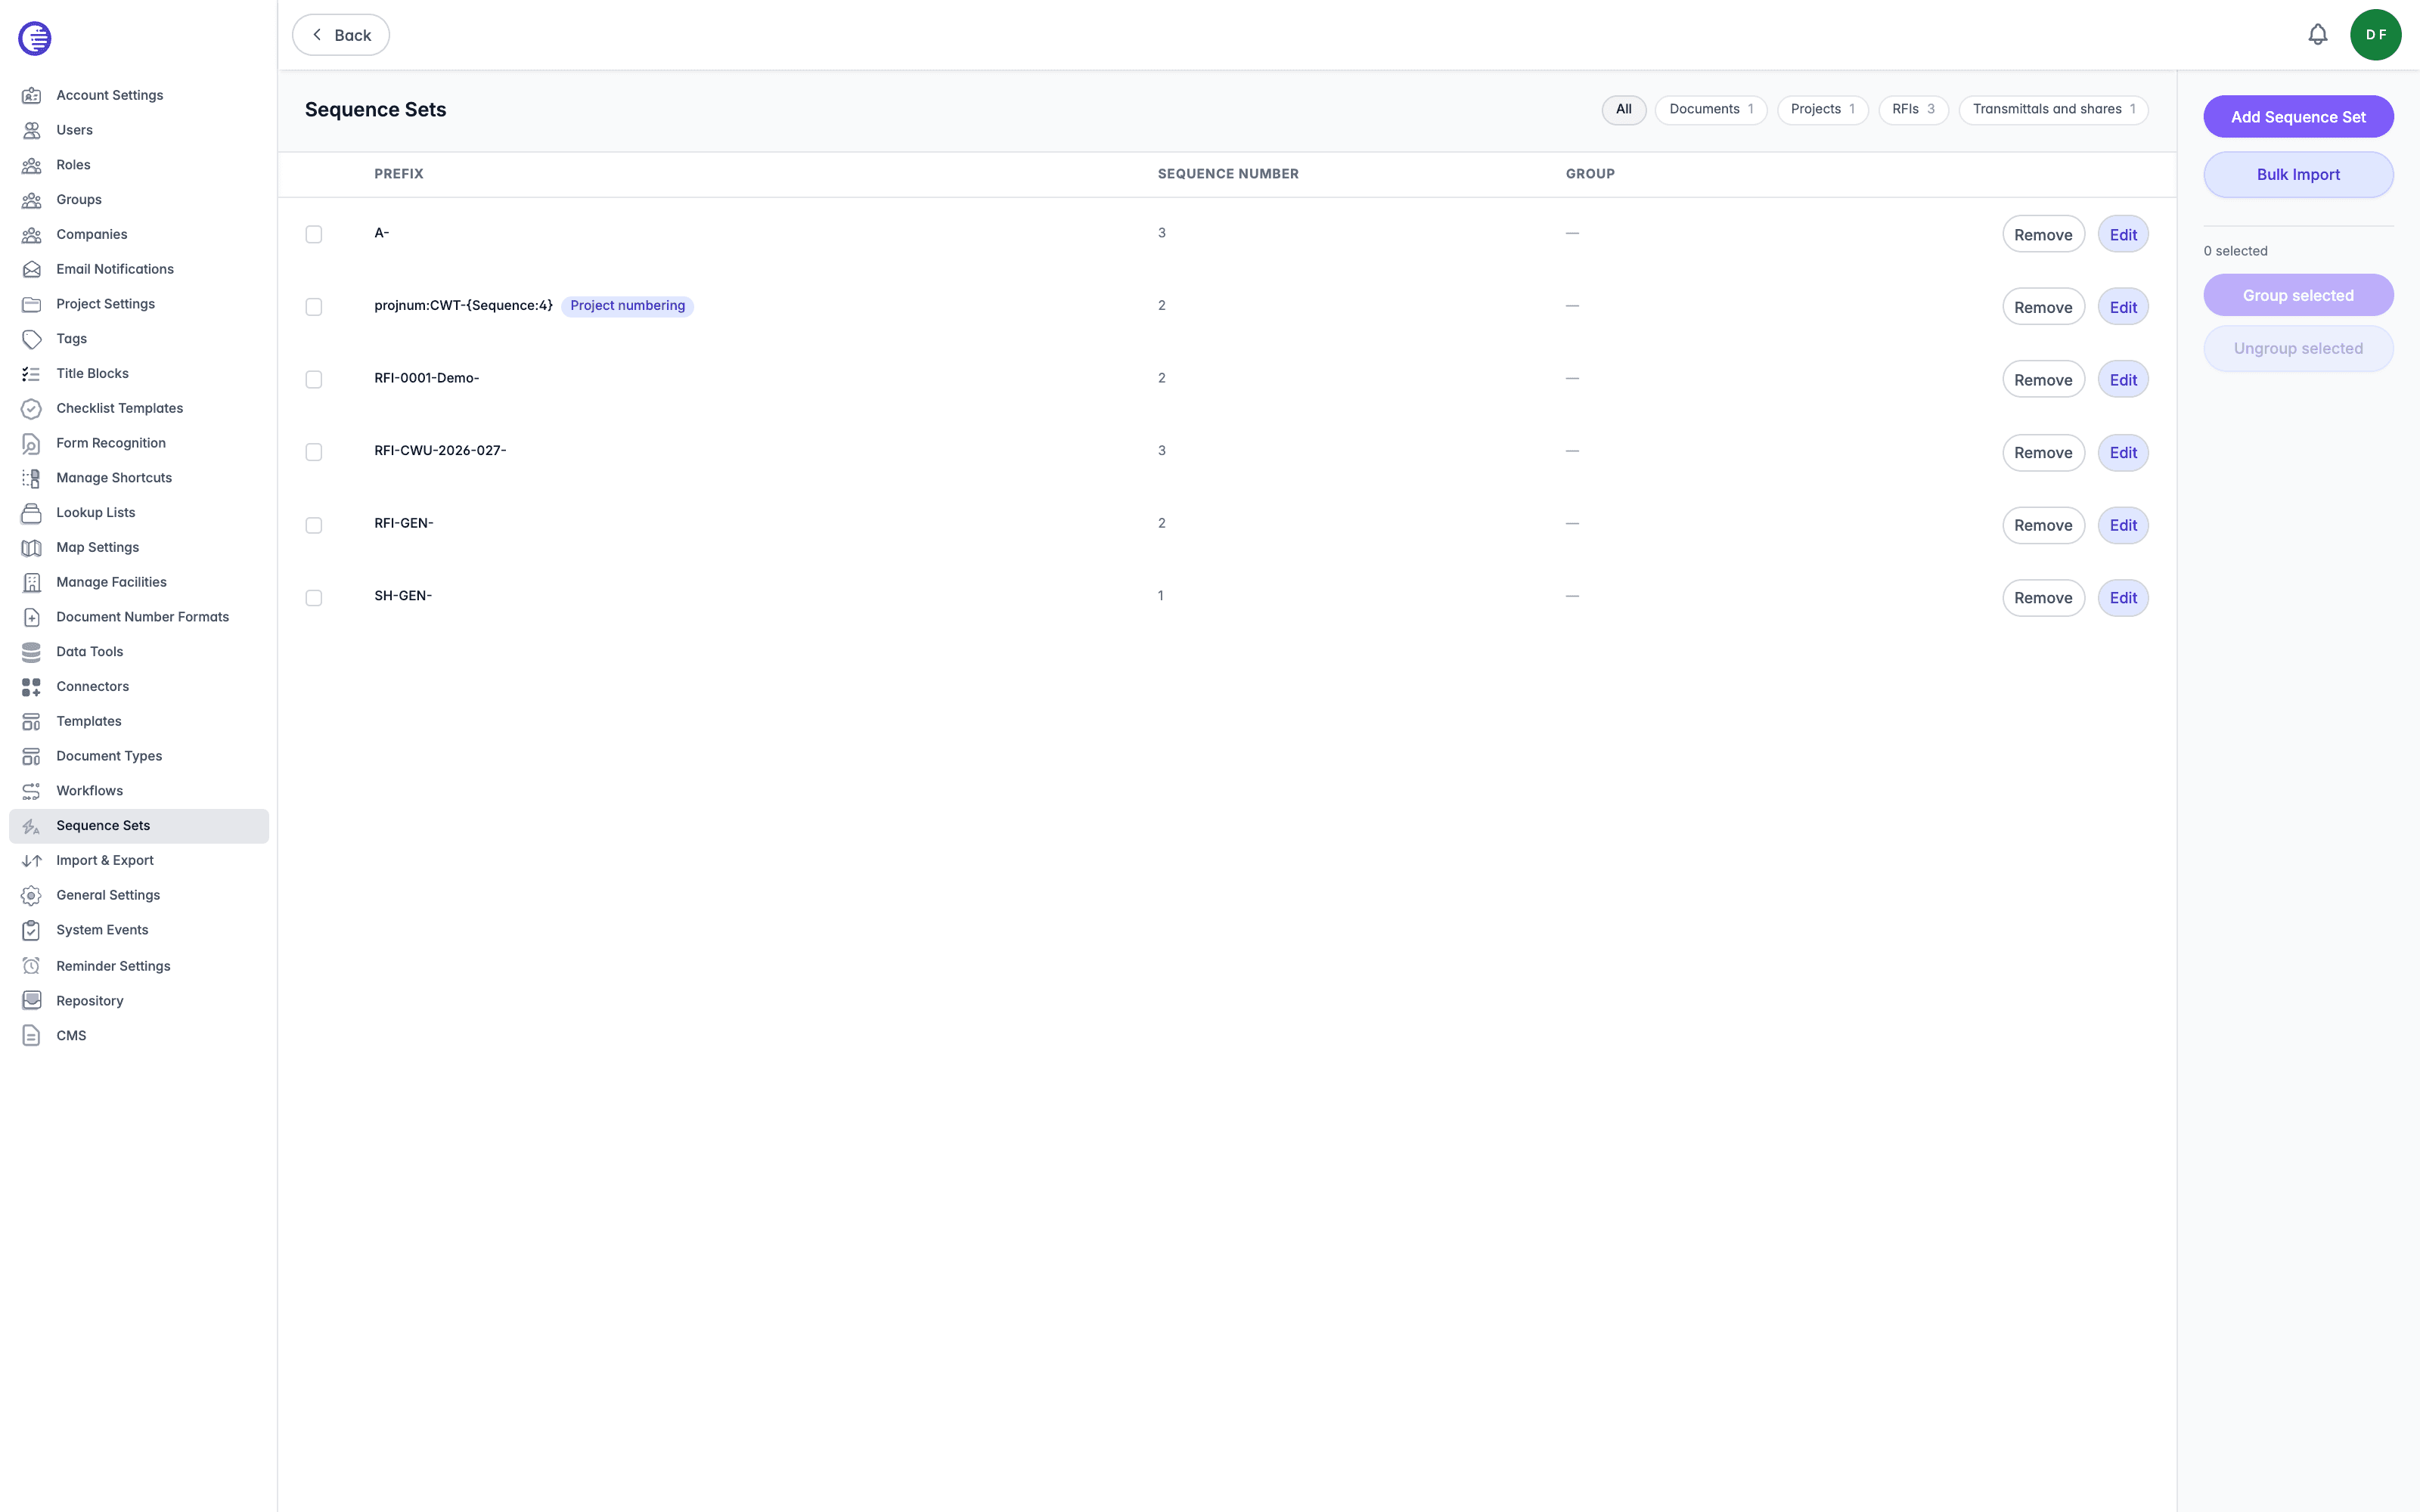Image resolution: width=2420 pixels, height=1512 pixels.
Task: Click the General Settings gear icon
Action: tap(32, 895)
